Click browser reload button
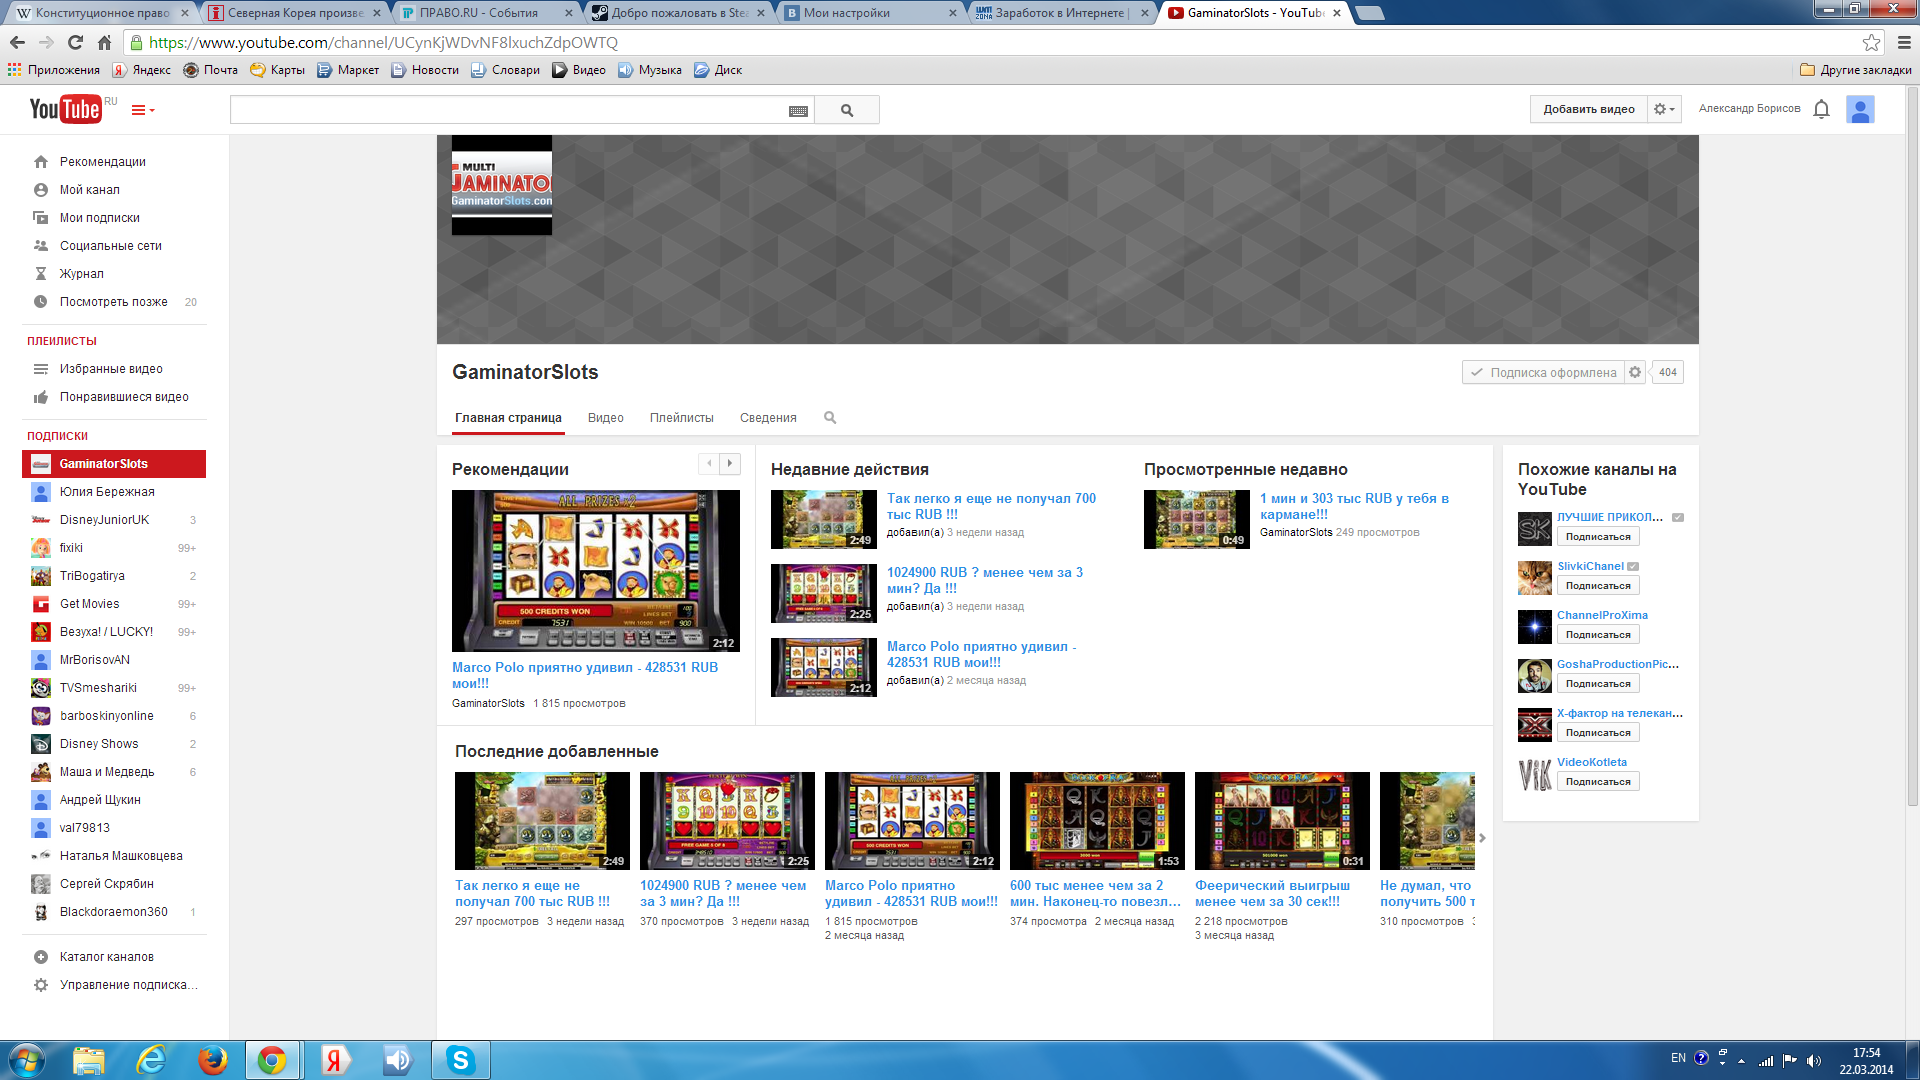1920x1080 pixels. tap(75, 42)
